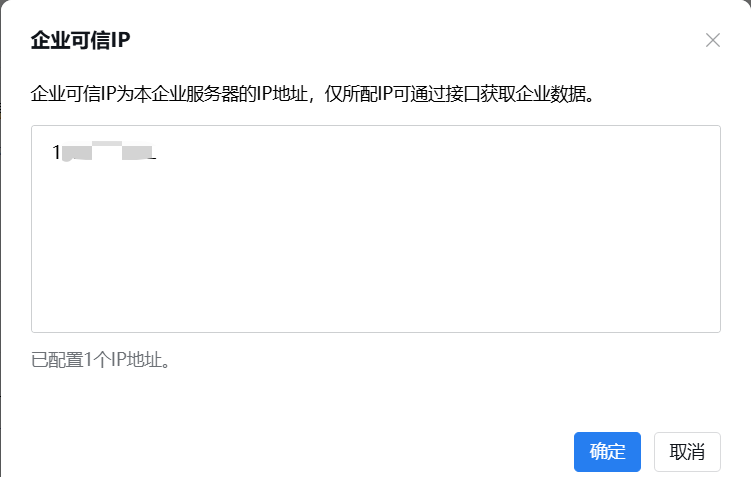This screenshot has height=477, width=751.
Task: Click the 已配置1个IP地址 status text
Action: click(101, 360)
